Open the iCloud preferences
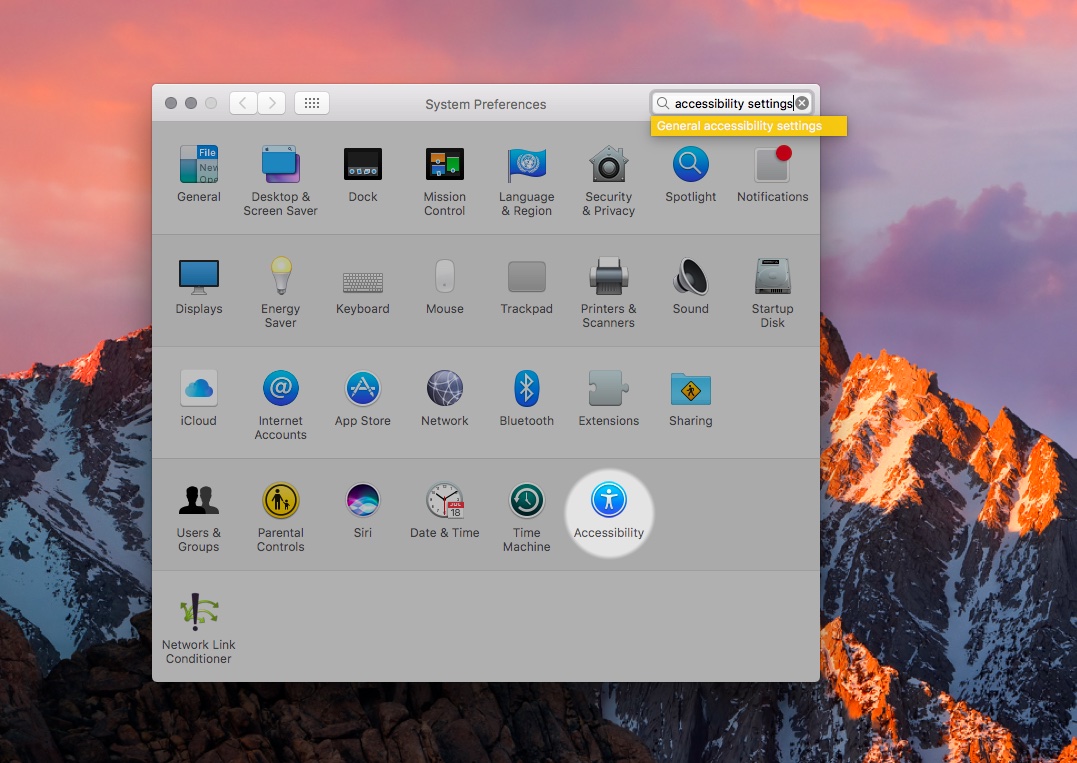 coord(198,389)
